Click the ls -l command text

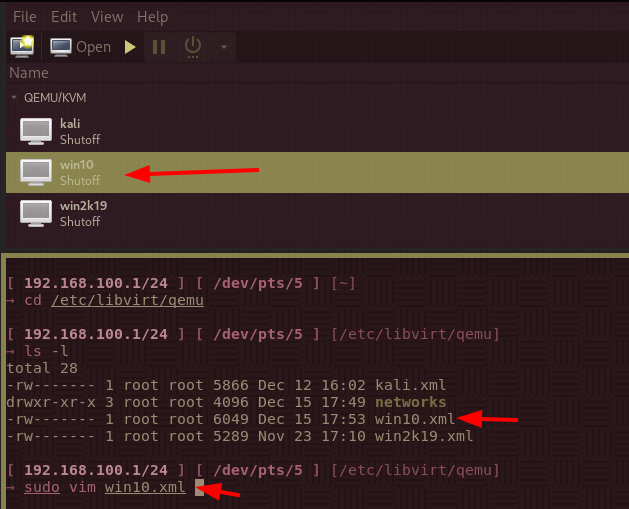(x=46, y=351)
